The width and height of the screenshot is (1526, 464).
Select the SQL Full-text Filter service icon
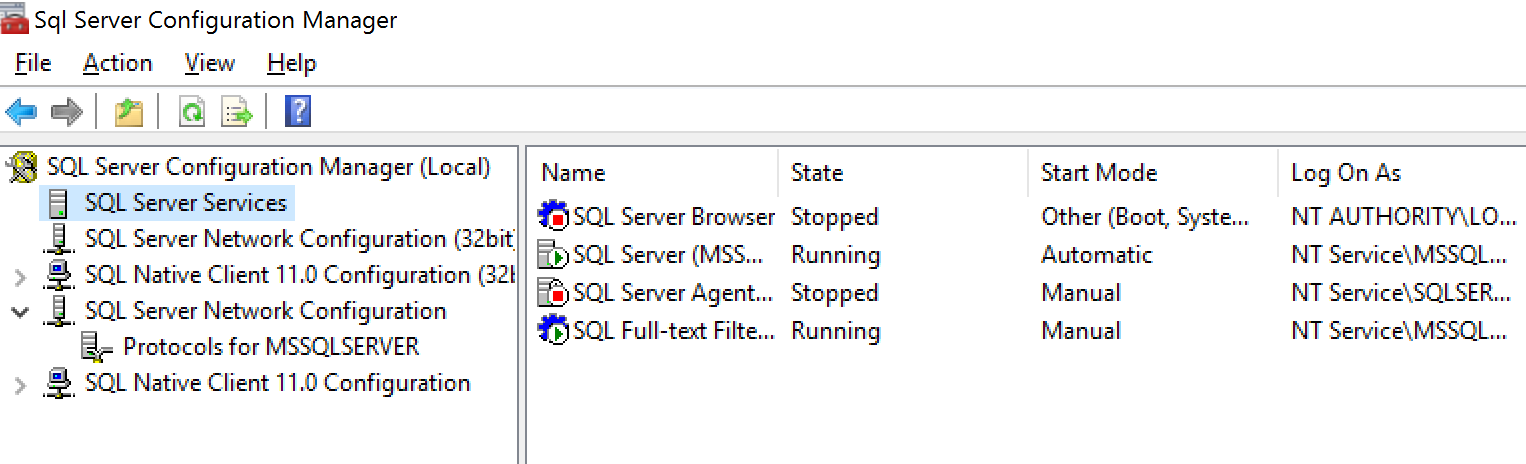(x=553, y=331)
